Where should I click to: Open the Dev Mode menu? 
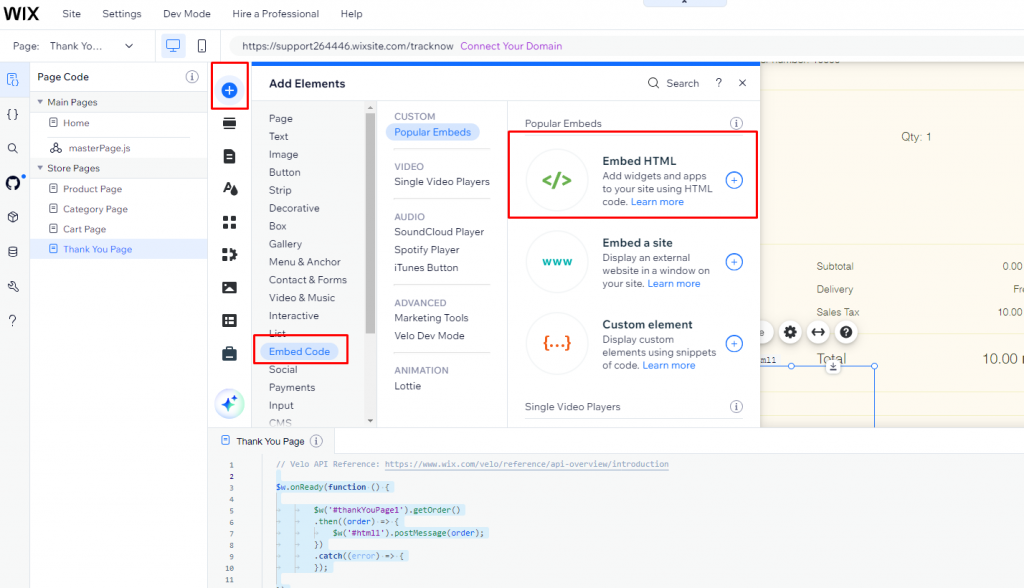[186, 14]
